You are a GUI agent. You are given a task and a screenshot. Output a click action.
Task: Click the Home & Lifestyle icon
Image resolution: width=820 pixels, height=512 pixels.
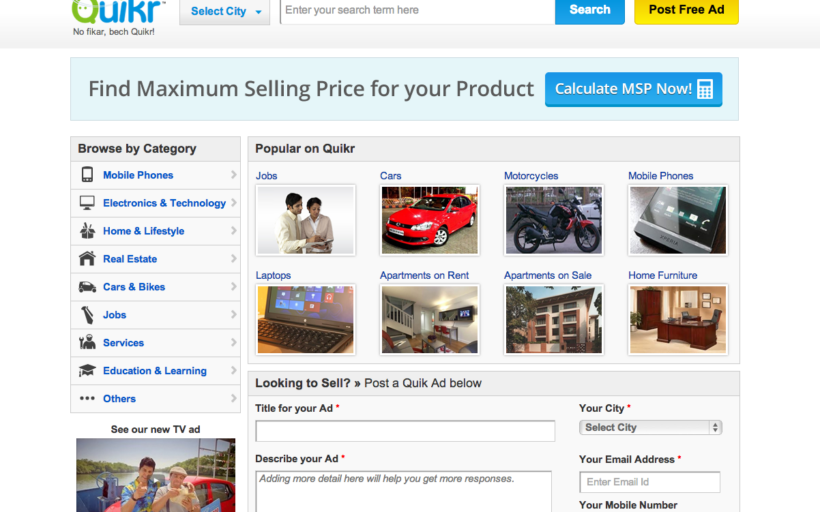point(87,231)
